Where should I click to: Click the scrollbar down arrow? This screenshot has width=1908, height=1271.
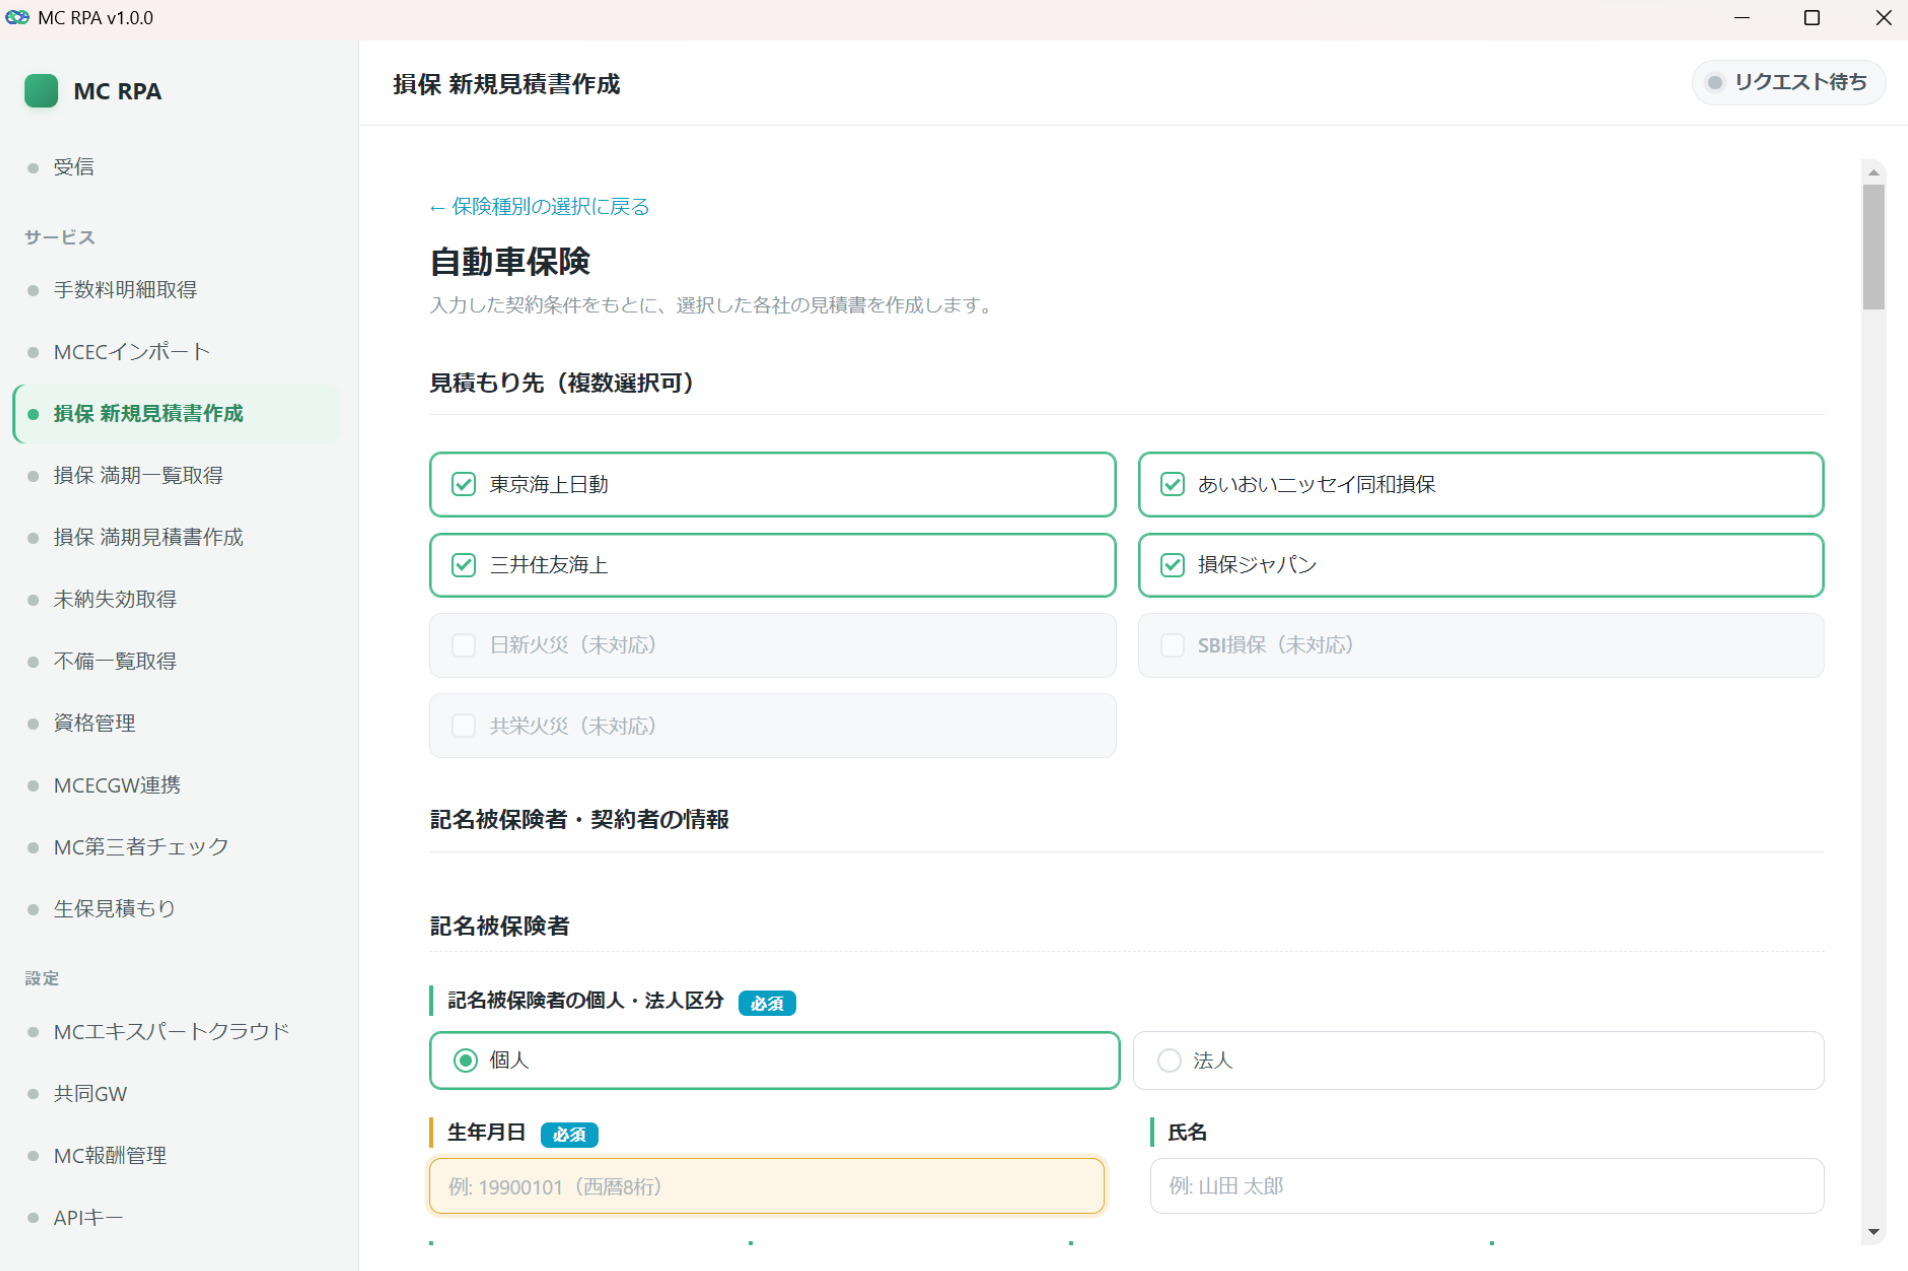[x=1874, y=1232]
